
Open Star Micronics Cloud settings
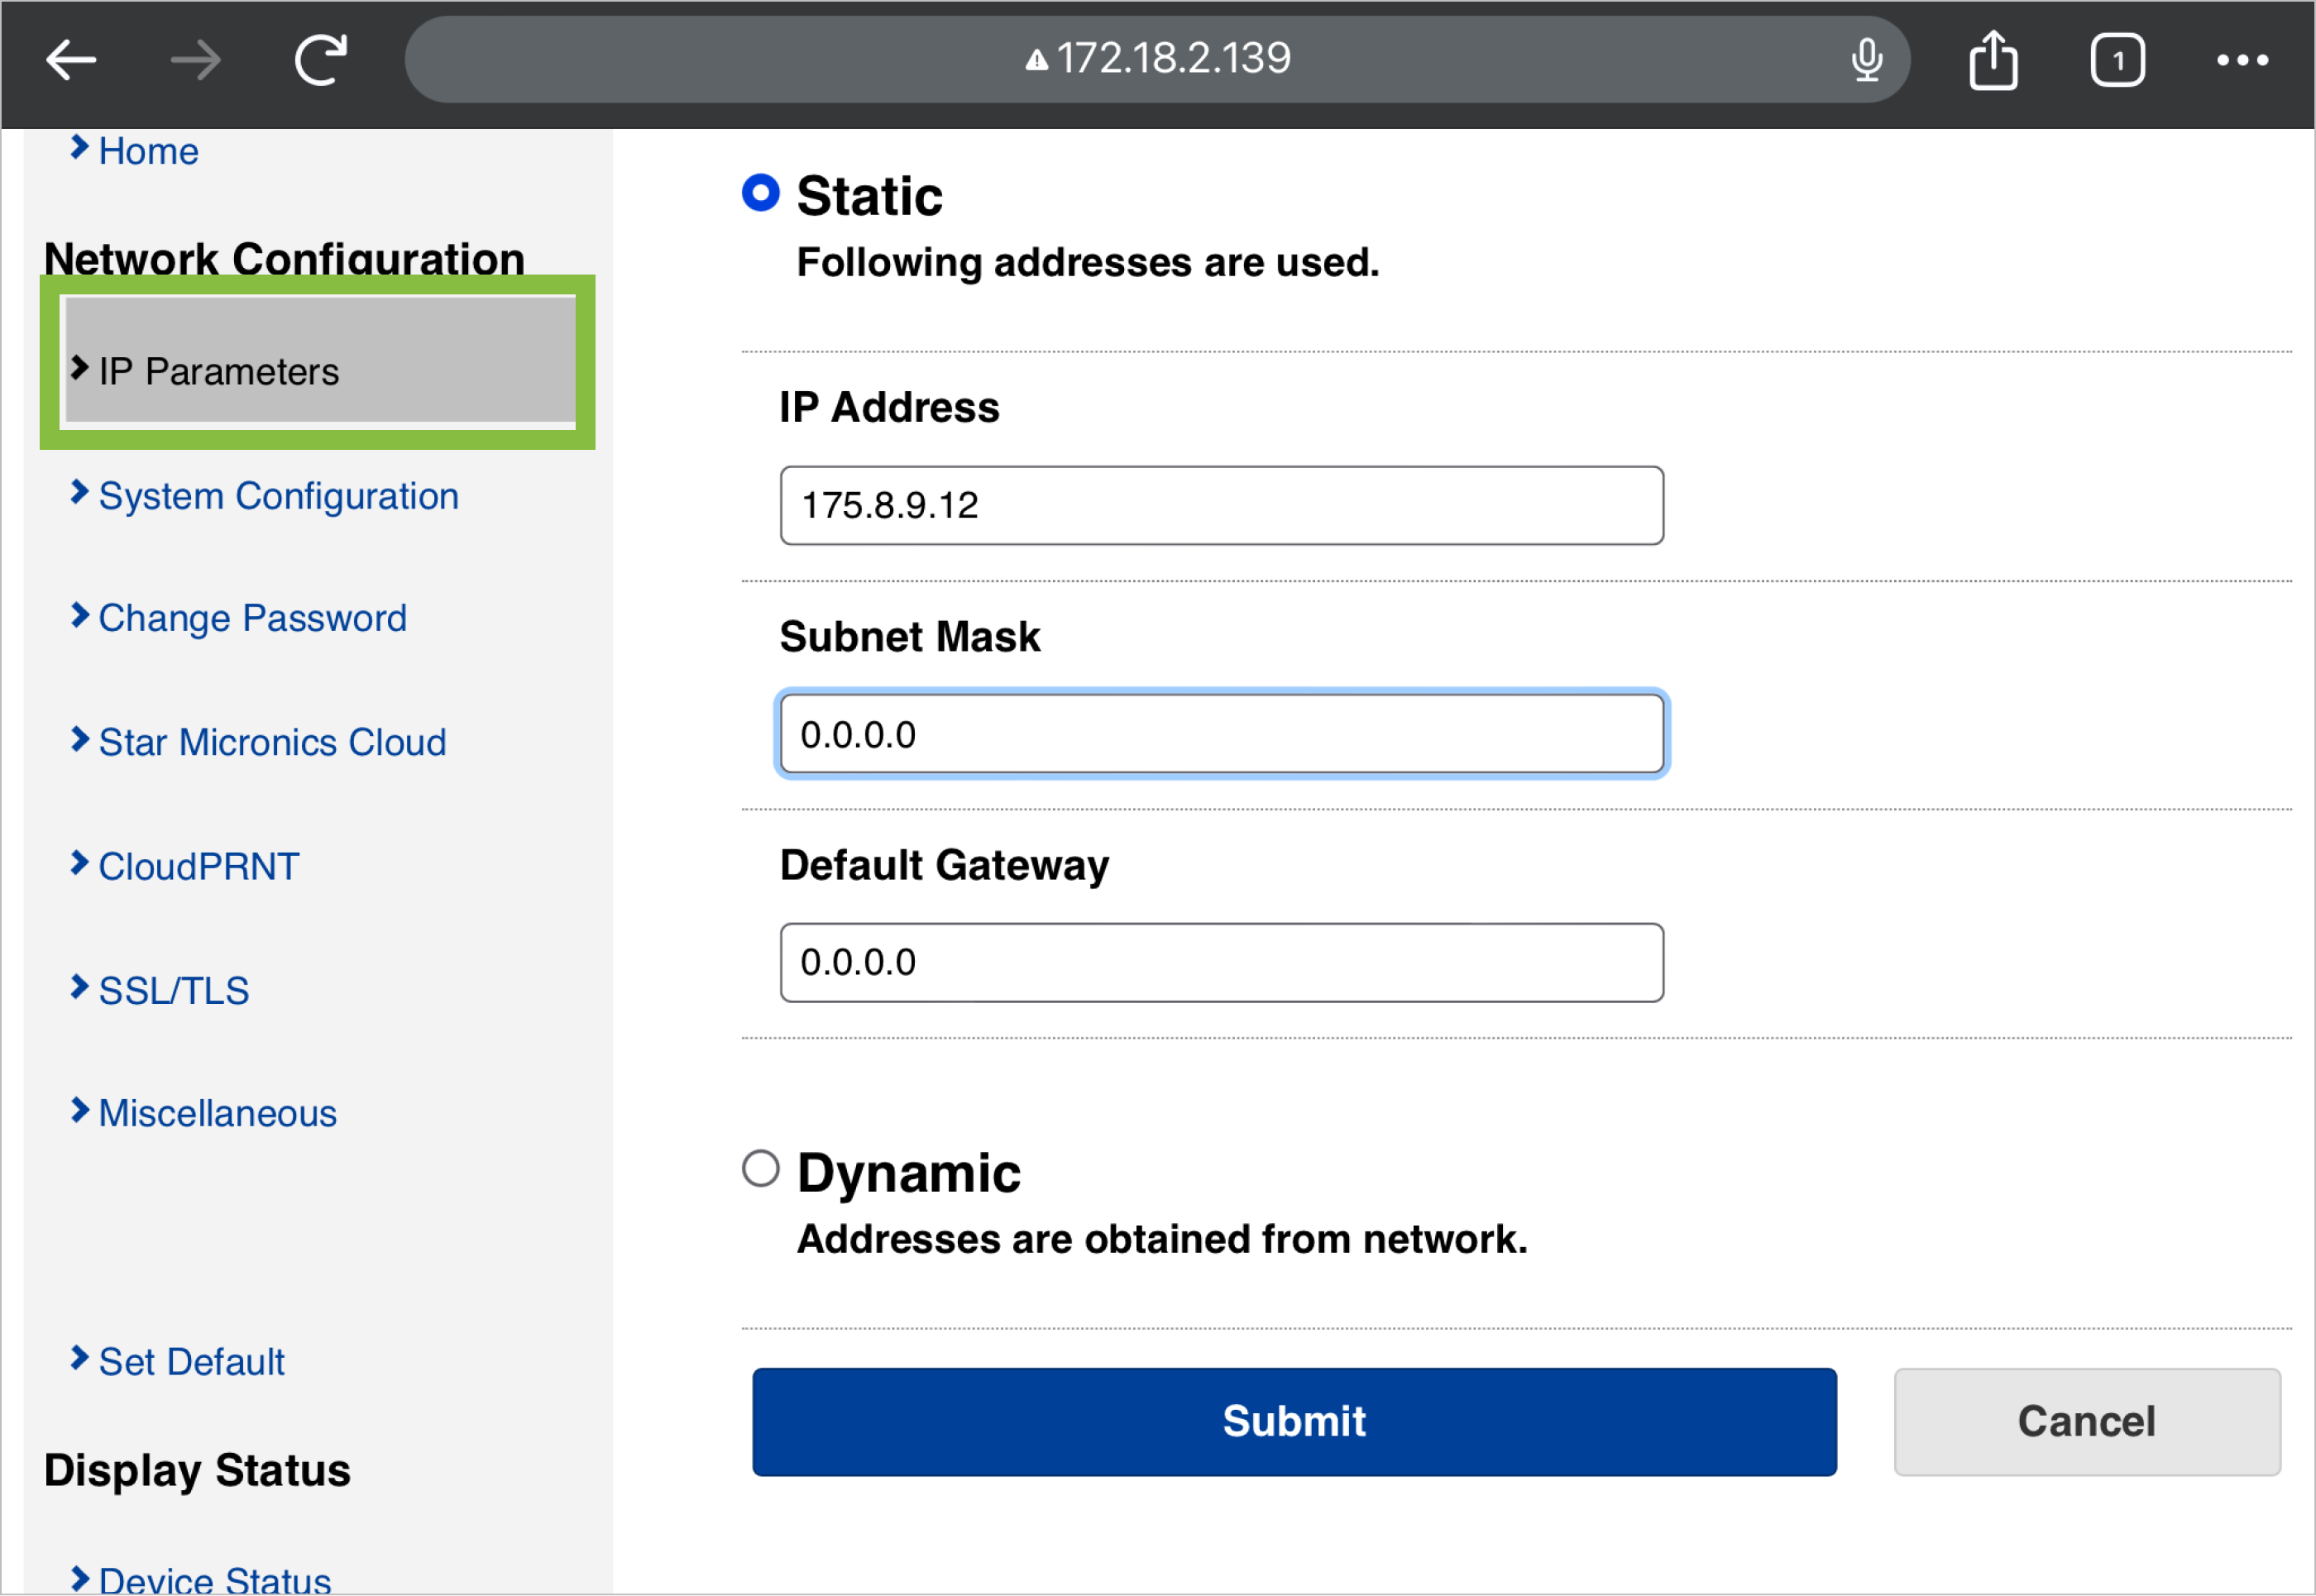tap(272, 742)
